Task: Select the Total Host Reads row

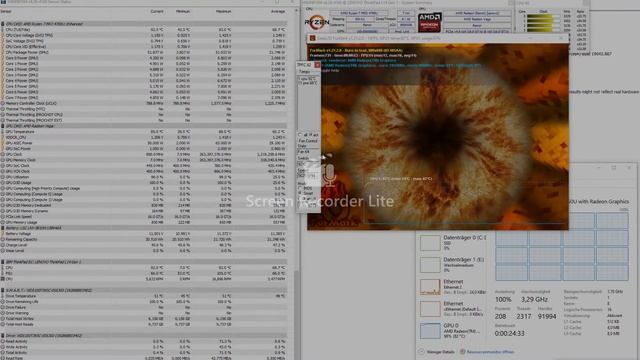Action: pos(144,324)
